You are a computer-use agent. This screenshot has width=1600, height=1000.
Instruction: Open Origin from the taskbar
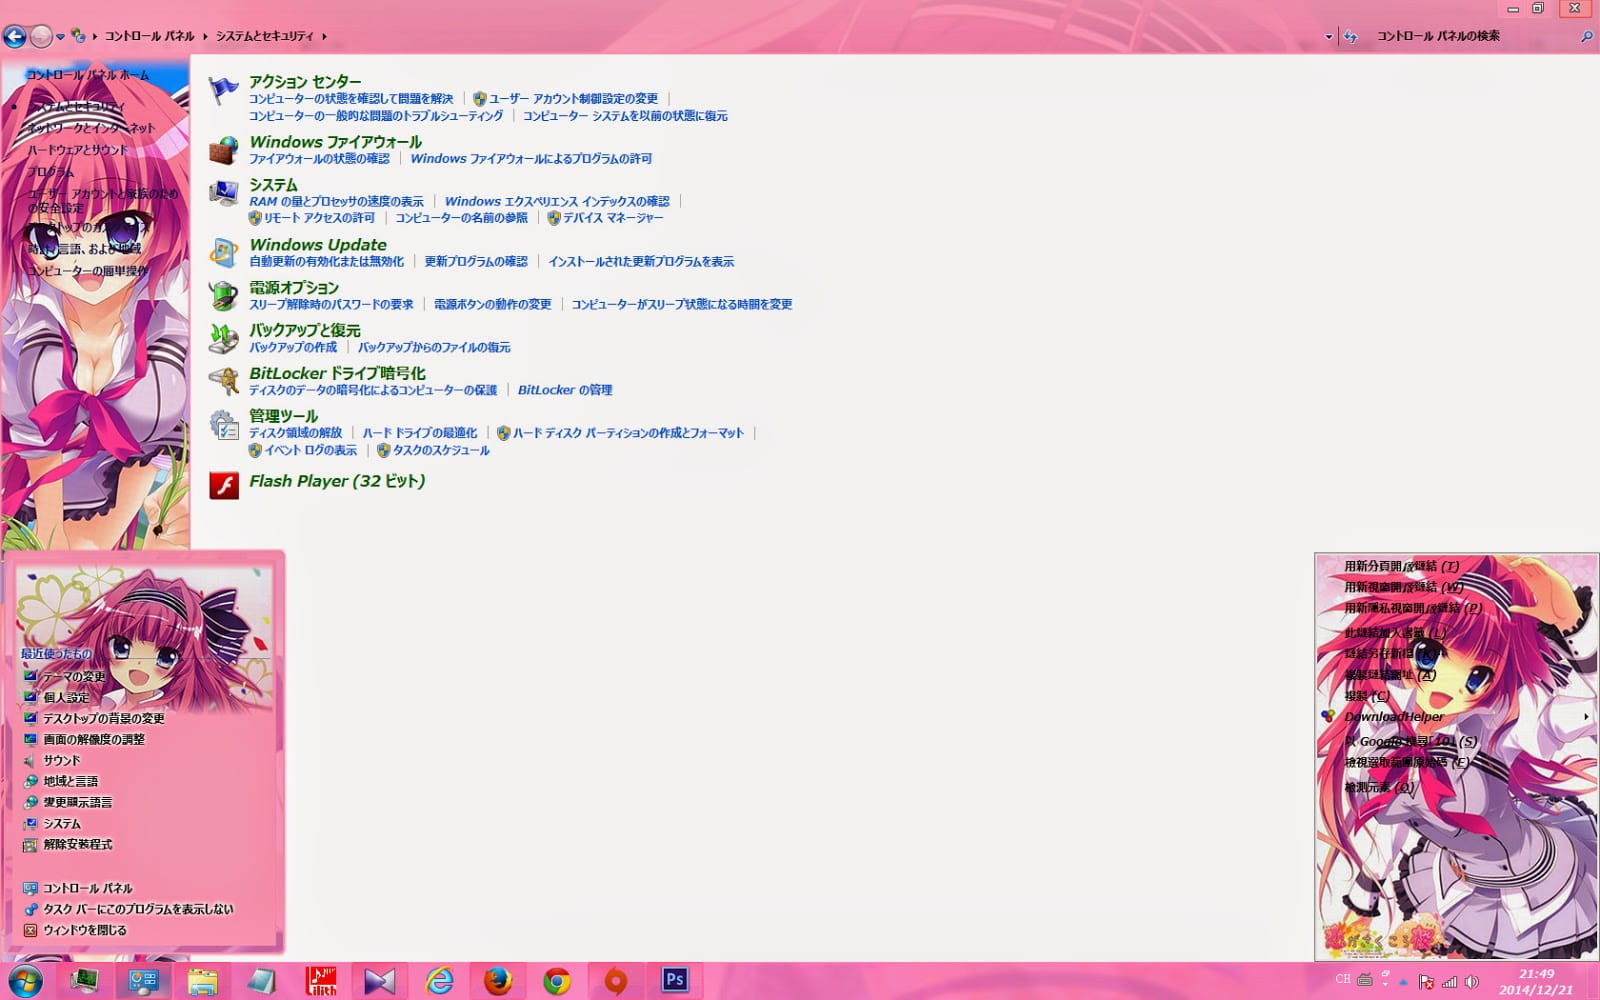coord(615,981)
